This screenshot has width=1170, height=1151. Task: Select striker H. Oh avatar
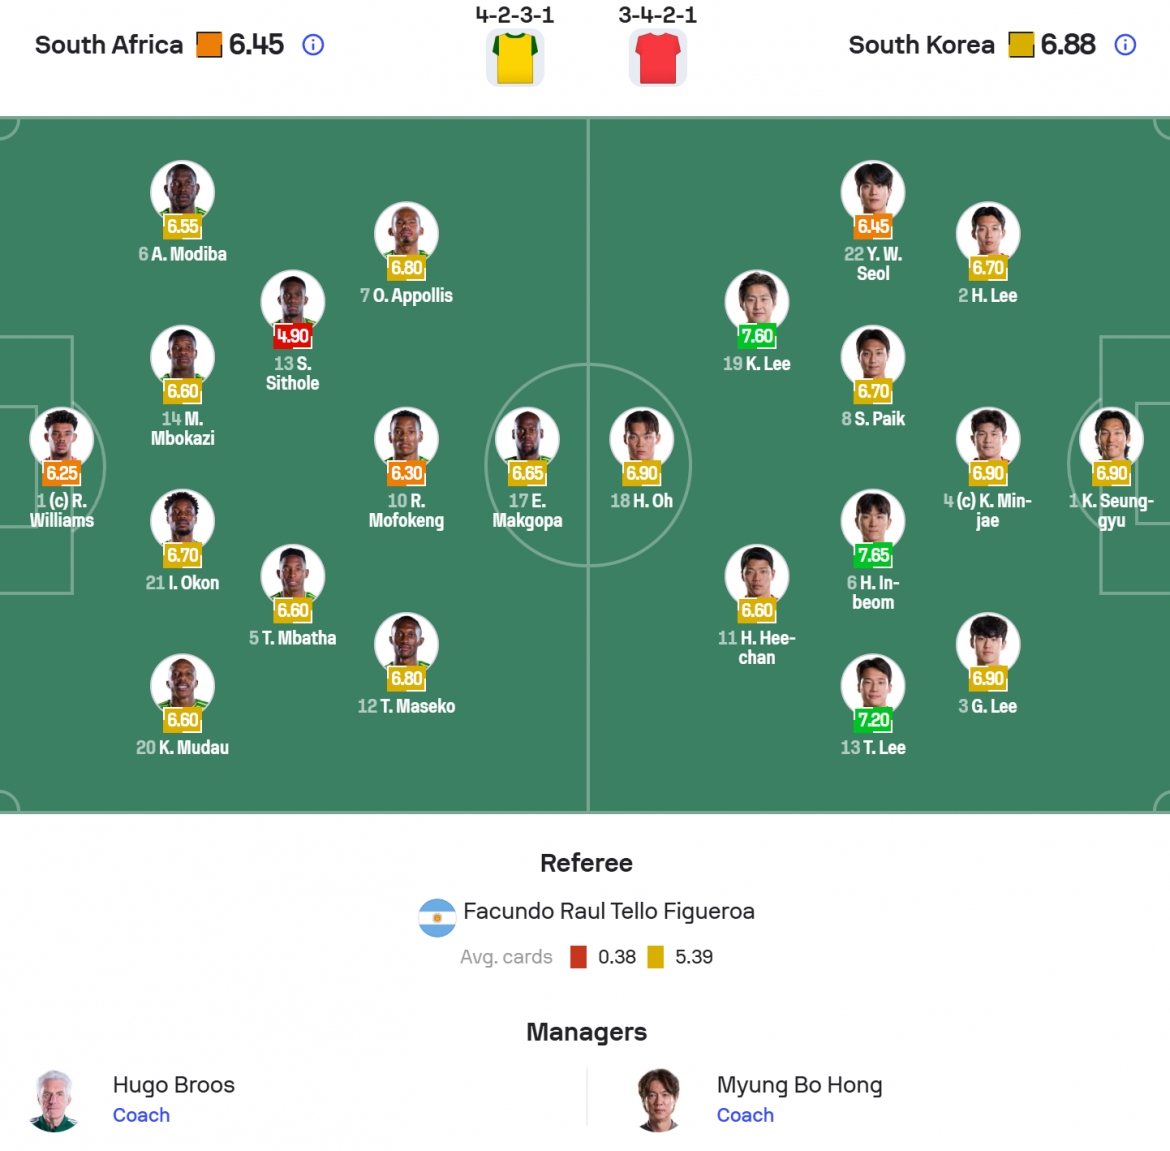[642, 440]
